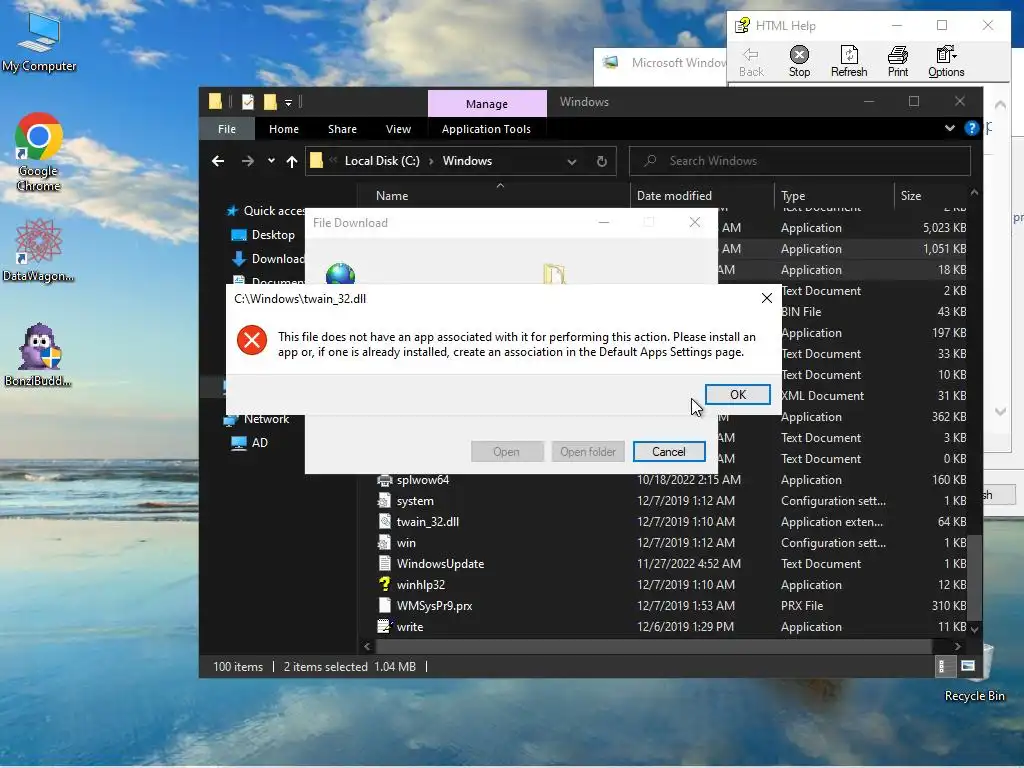Viewport: 1024px width, 768px height.
Task: Select the WindowsUpdate text document row
Action: [x=664, y=564]
